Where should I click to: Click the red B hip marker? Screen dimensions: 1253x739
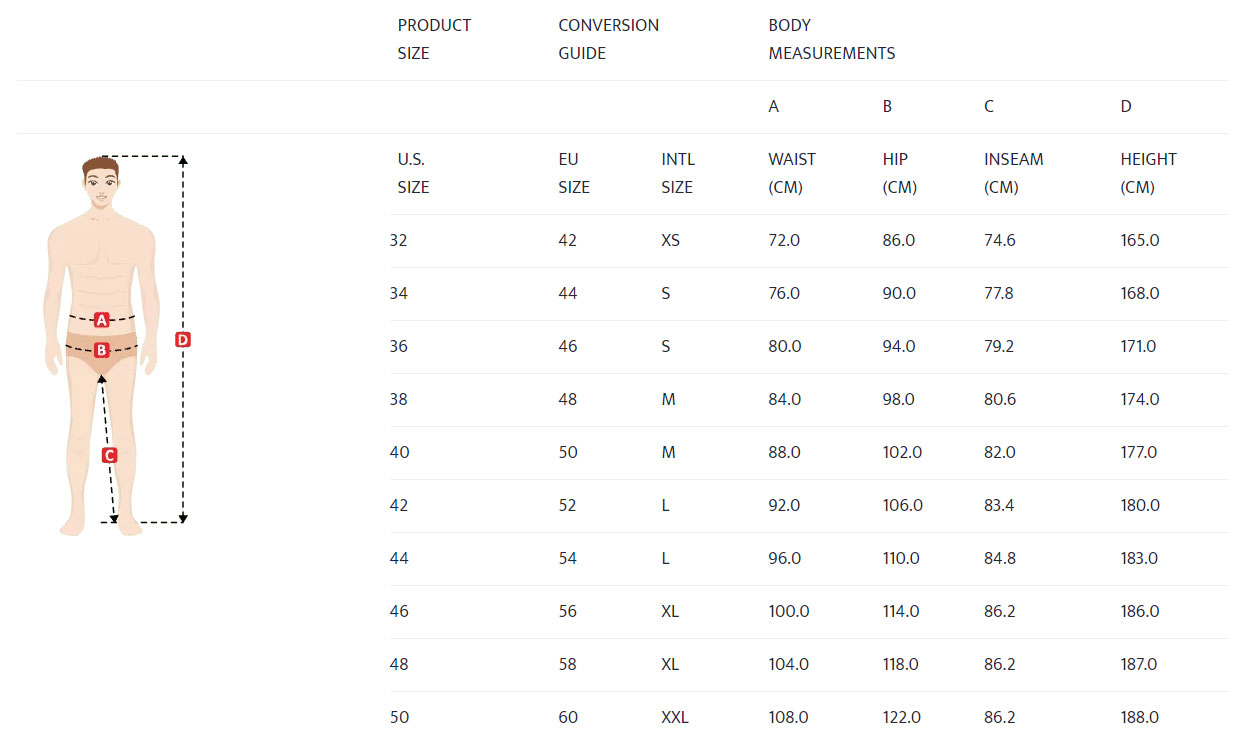click(101, 350)
